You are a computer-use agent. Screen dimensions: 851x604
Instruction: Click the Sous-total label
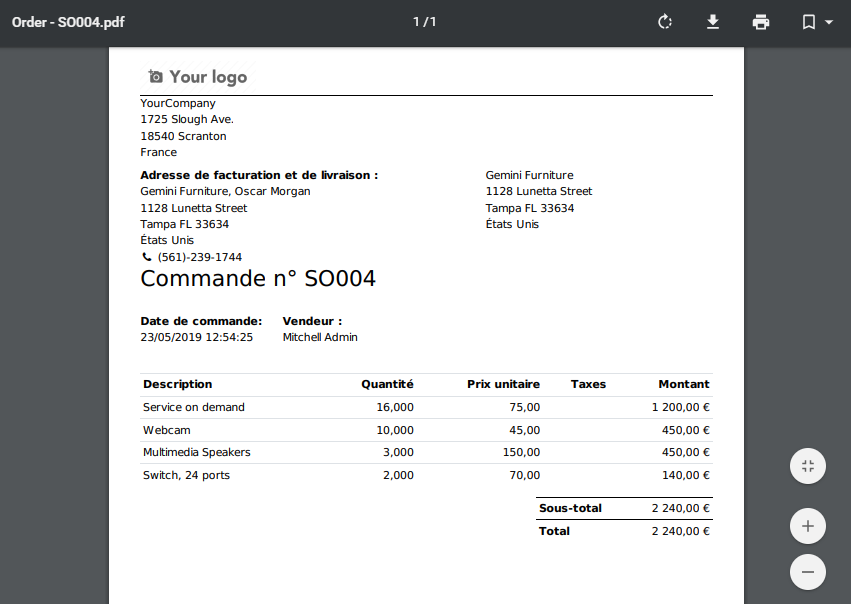[x=570, y=508]
